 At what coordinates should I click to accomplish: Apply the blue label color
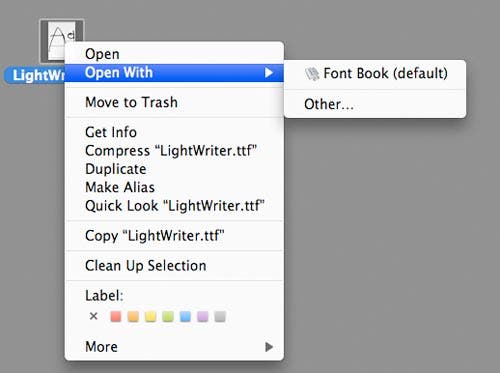(x=185, y=316)
